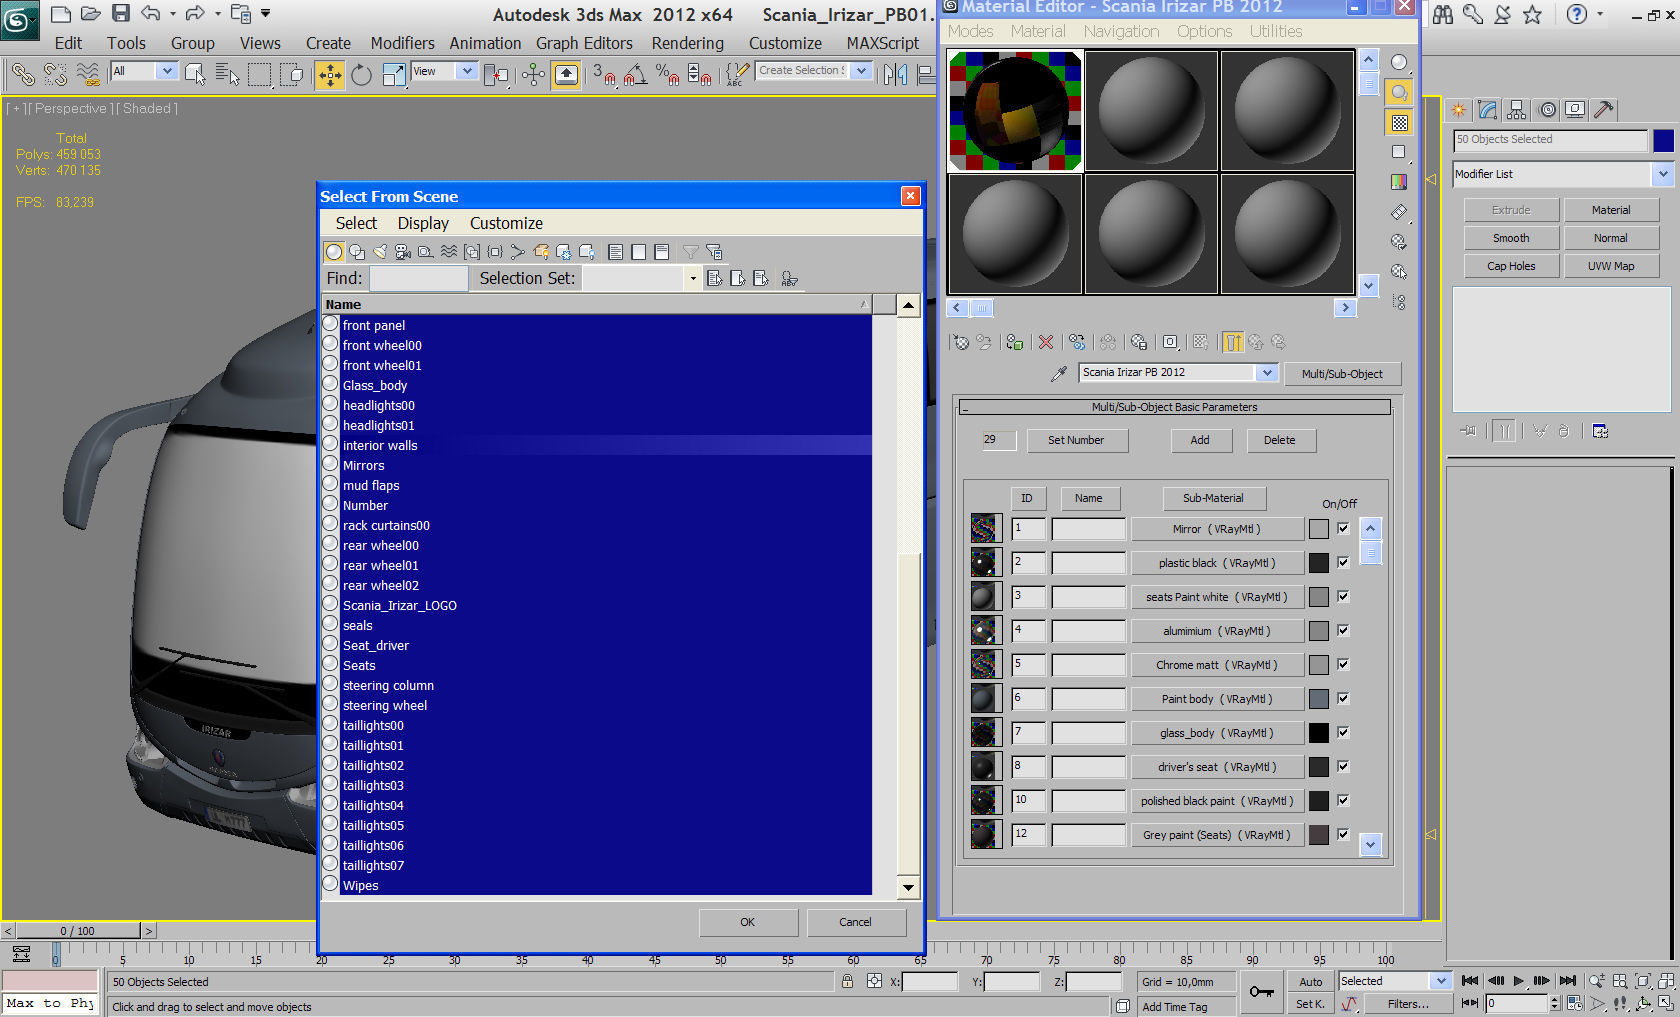The width and height of the screenshot is (1680, 1017).
Task: Choose the Select and Scale tool
Action: pyautogui.click(x=394, y=74)
